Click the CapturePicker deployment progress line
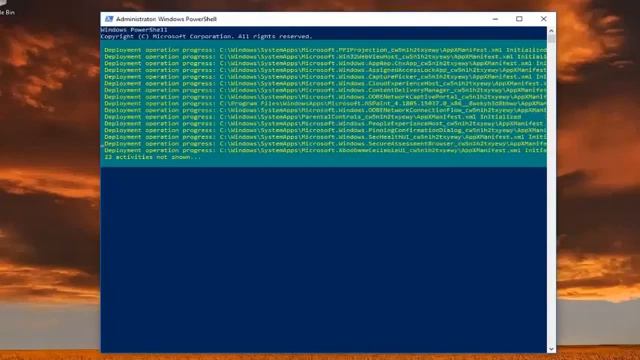The width and height of the screenshot is (640, 360). tap(325, 77)
